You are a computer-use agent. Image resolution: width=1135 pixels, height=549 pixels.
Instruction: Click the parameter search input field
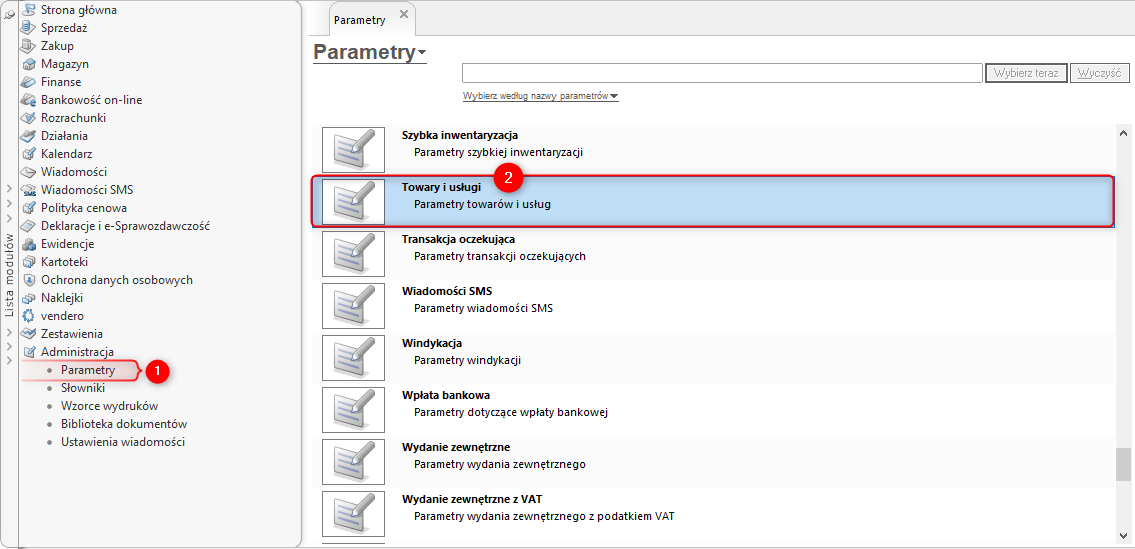click(x=721, y=73)
